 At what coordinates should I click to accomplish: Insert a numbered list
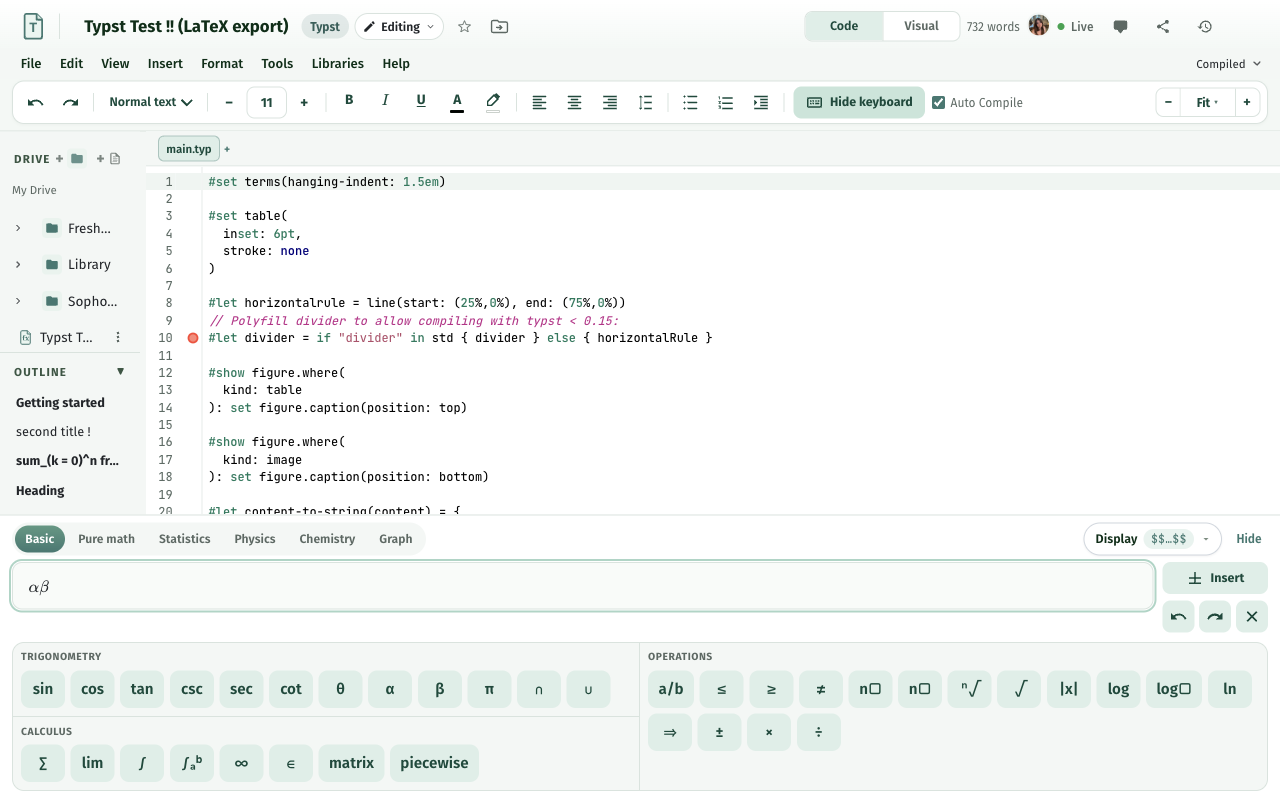726,102
